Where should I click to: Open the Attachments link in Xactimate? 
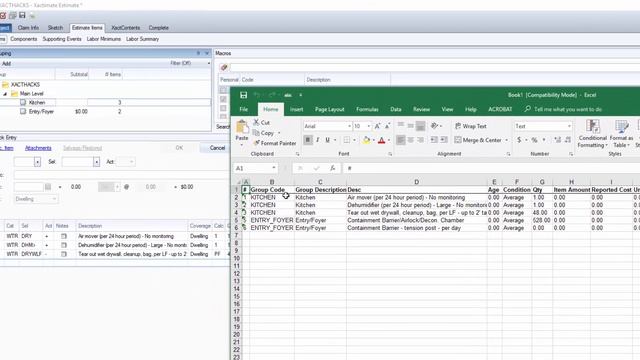38,148
